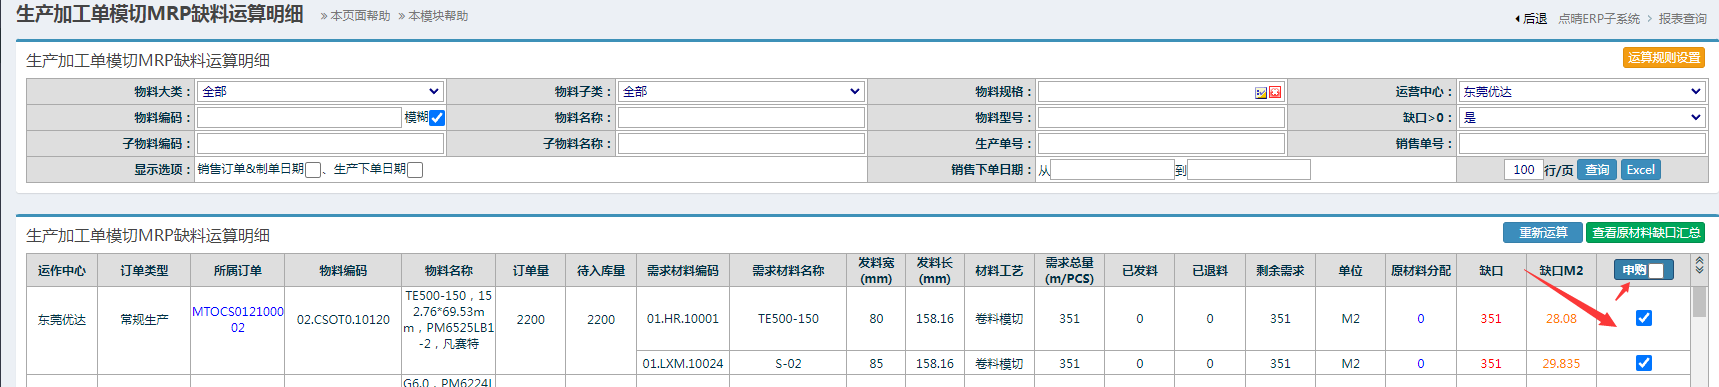Open the 缺口>0 dropdown
1719x387 pixels.
pyautogui.click(x=1582, y=117)
